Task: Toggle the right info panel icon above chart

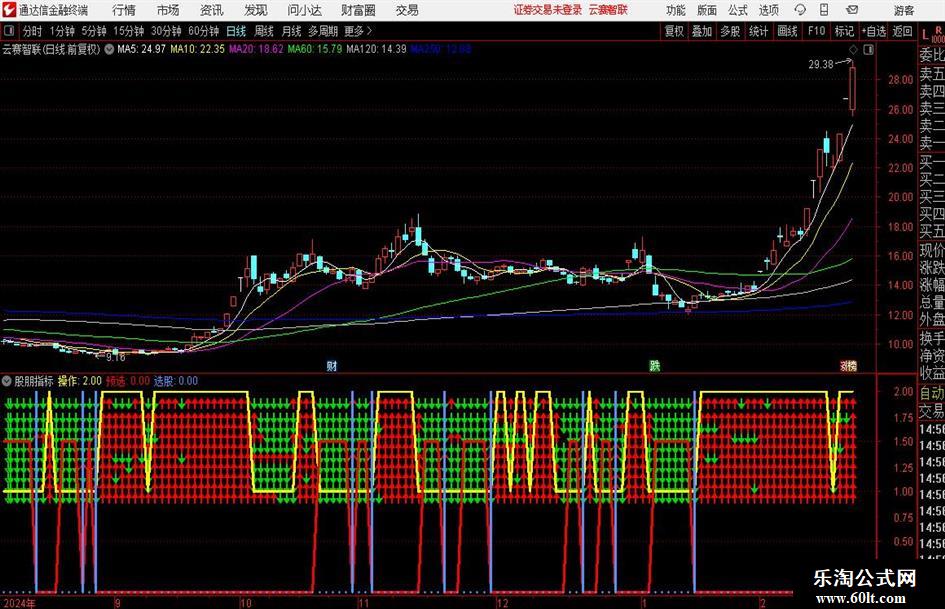Action: [x=868, y=49]
